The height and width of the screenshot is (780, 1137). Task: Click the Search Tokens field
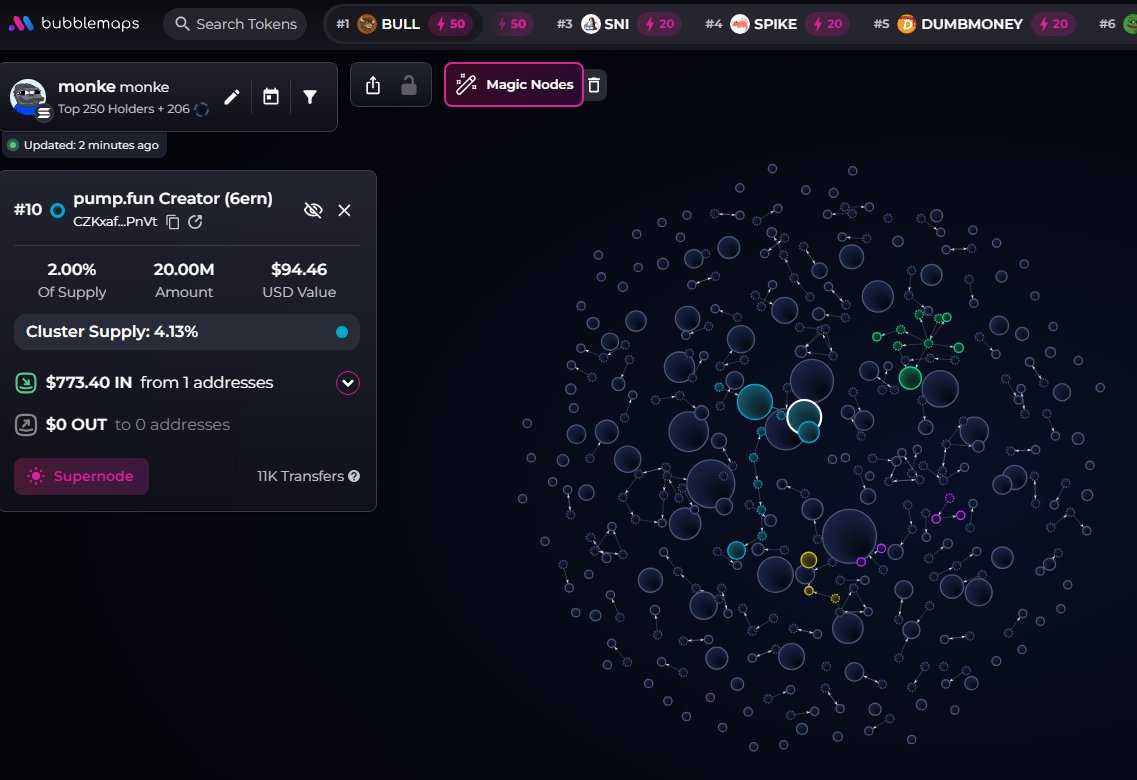236,24
